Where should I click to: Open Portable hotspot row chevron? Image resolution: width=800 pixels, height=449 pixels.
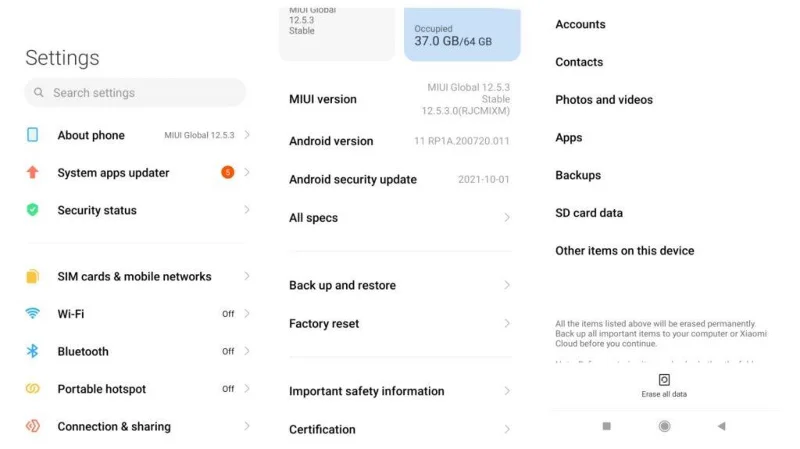247,389
